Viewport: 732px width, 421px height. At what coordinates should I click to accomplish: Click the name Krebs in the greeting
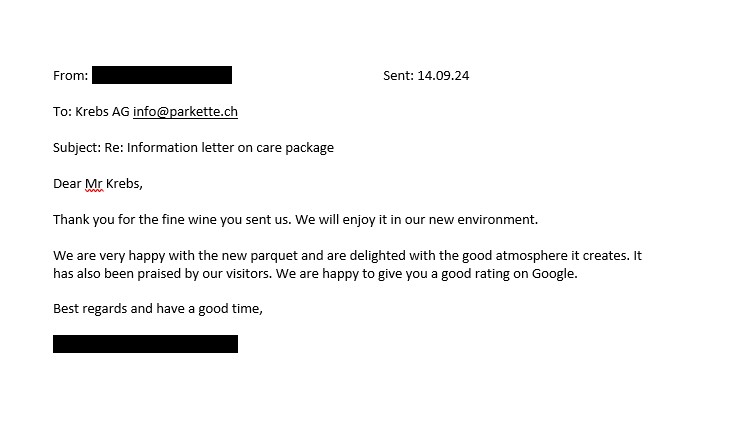coord(124,183)
